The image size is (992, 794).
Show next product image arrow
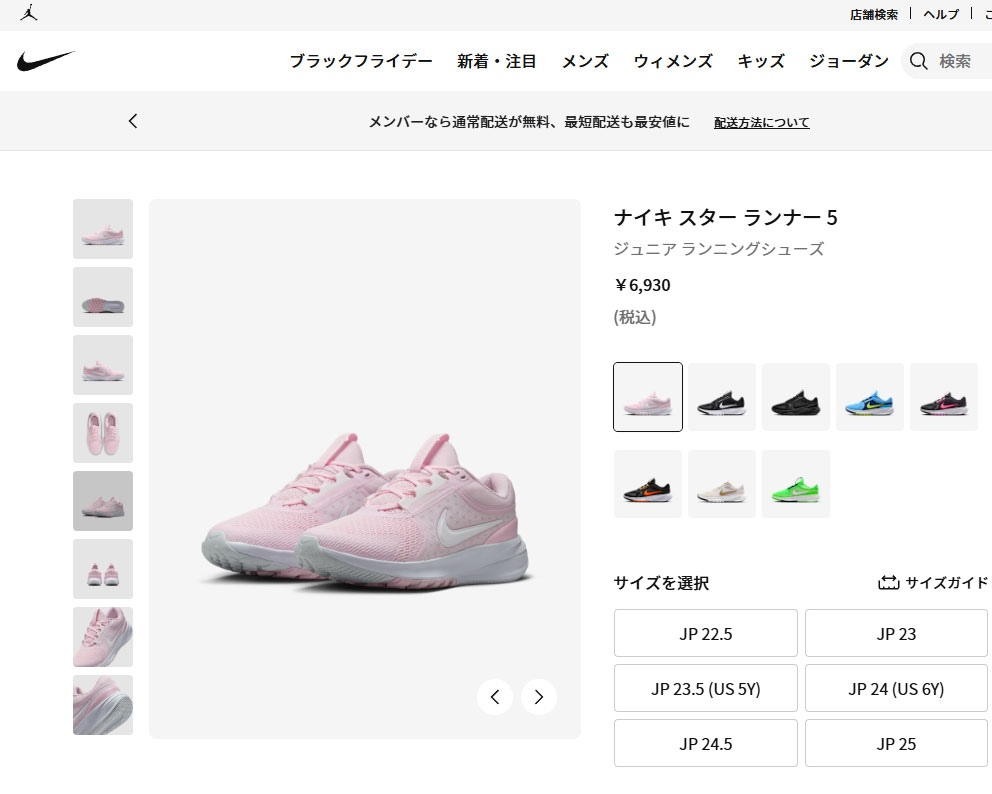[x=538, y=697]
